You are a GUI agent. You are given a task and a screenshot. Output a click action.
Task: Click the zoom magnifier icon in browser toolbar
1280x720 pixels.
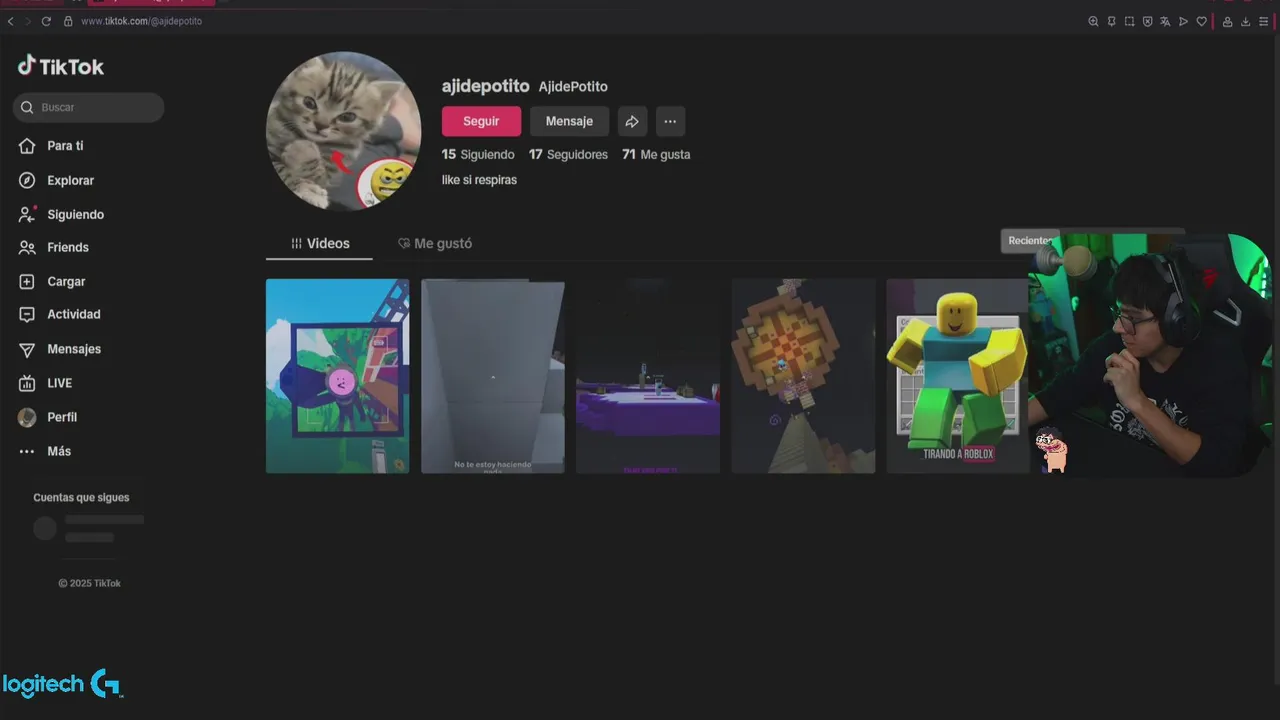tap(1093, 21)
